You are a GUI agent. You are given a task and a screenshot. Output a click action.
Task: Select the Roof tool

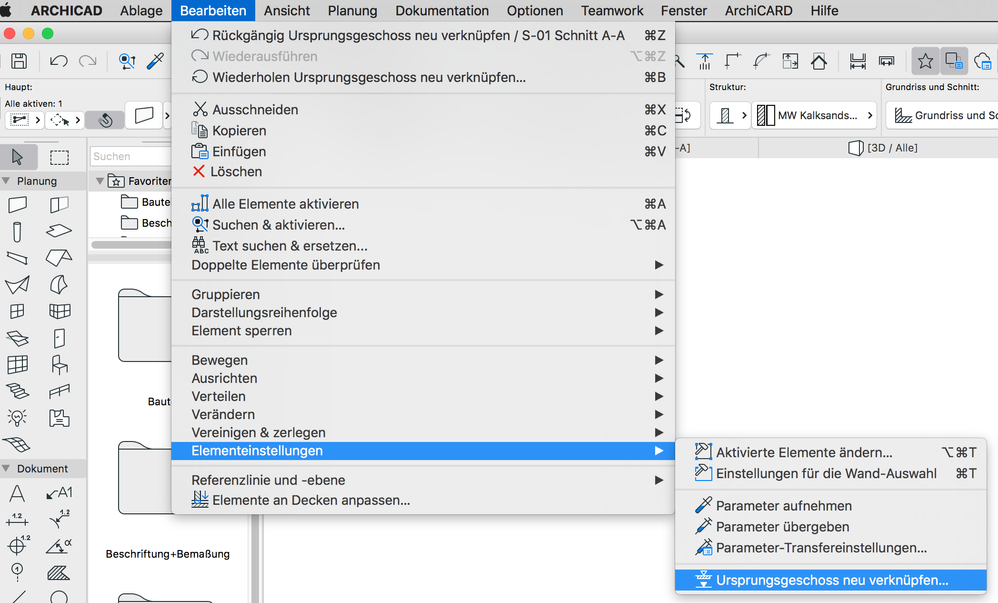pyautogui.click(x=59, y=258)
